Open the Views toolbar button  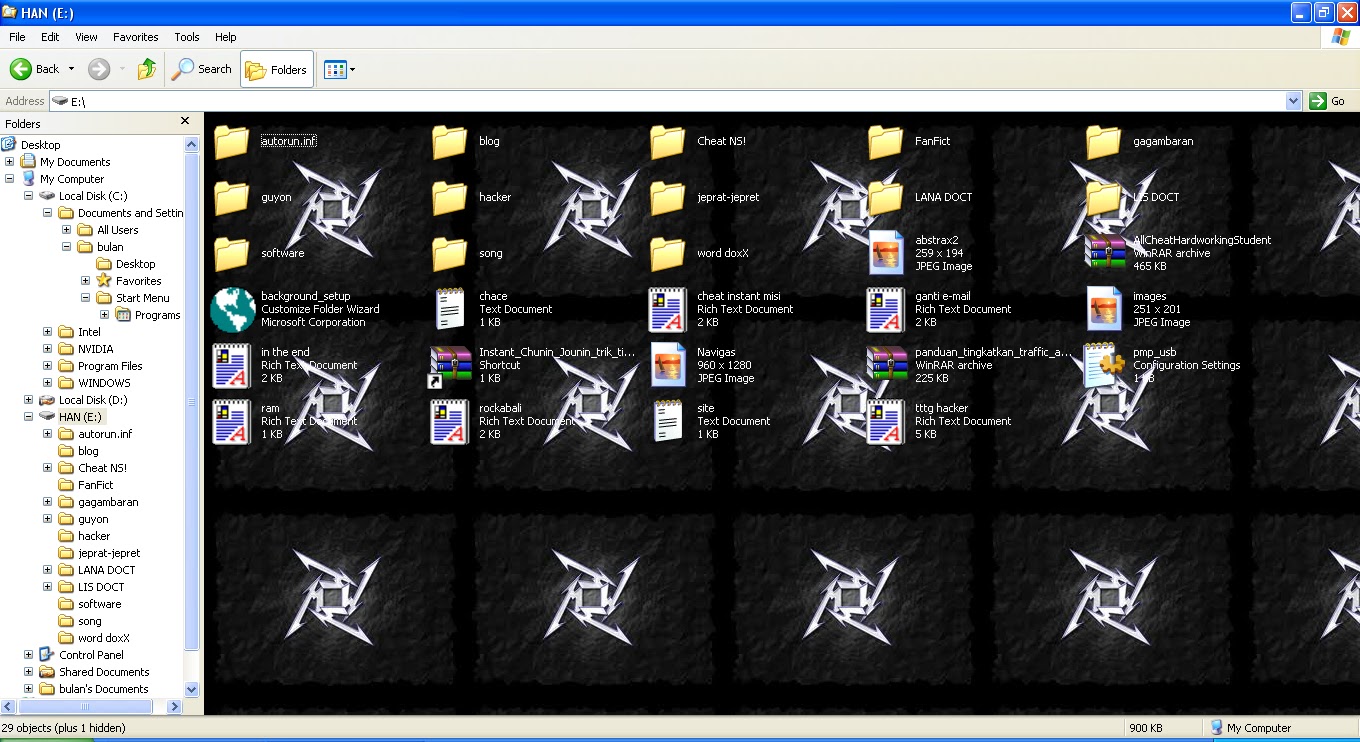pyautogui.click(x=339, y=69)
